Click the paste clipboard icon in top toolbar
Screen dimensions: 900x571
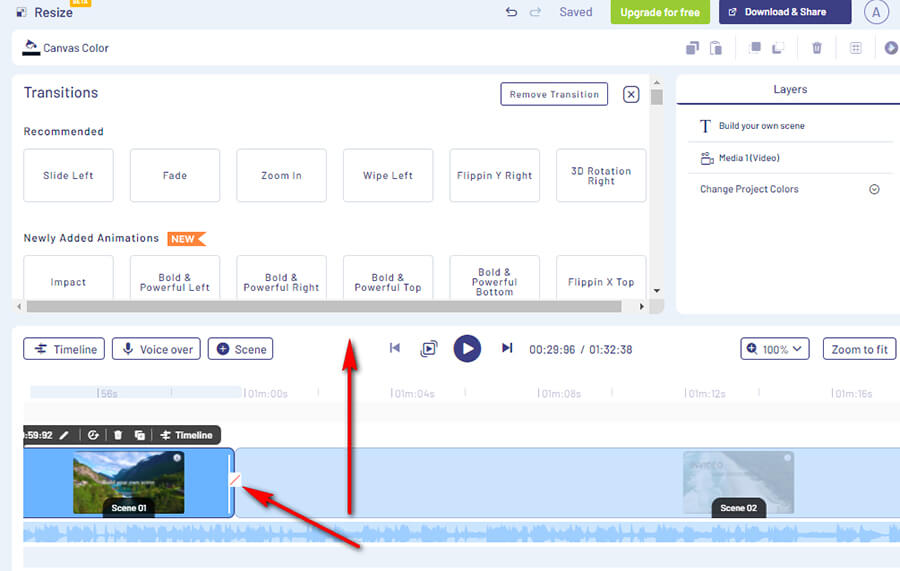pos(716,48)
